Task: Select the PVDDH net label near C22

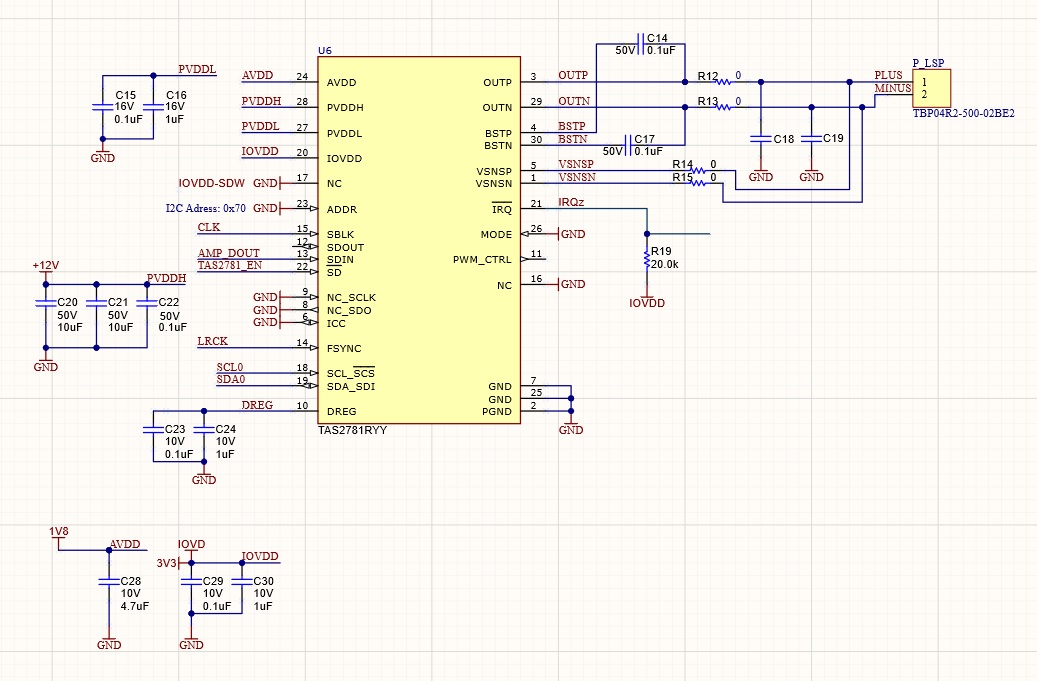Action: point(166,278)
